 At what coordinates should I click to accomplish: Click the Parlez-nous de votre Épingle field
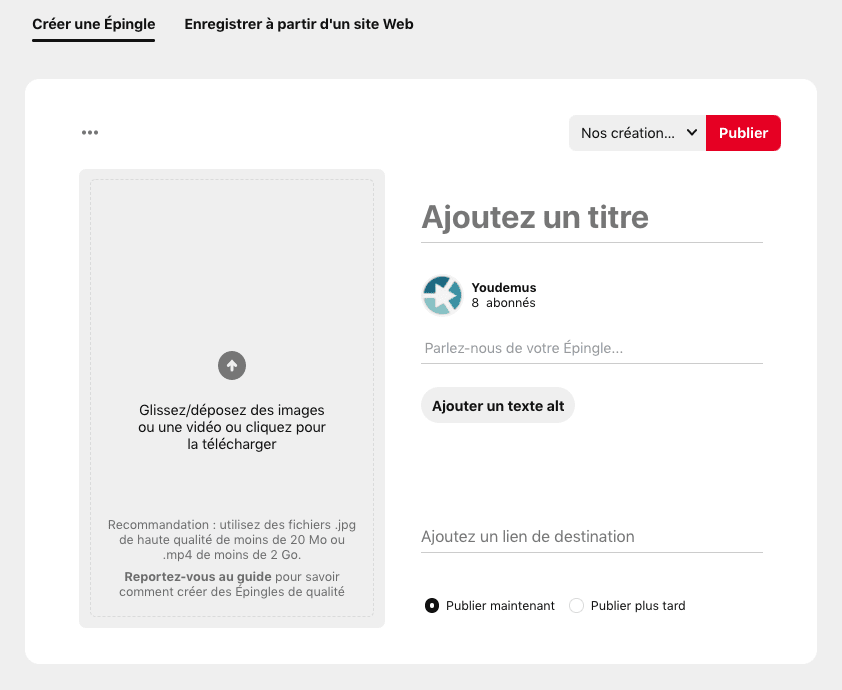tap(591, 349)
